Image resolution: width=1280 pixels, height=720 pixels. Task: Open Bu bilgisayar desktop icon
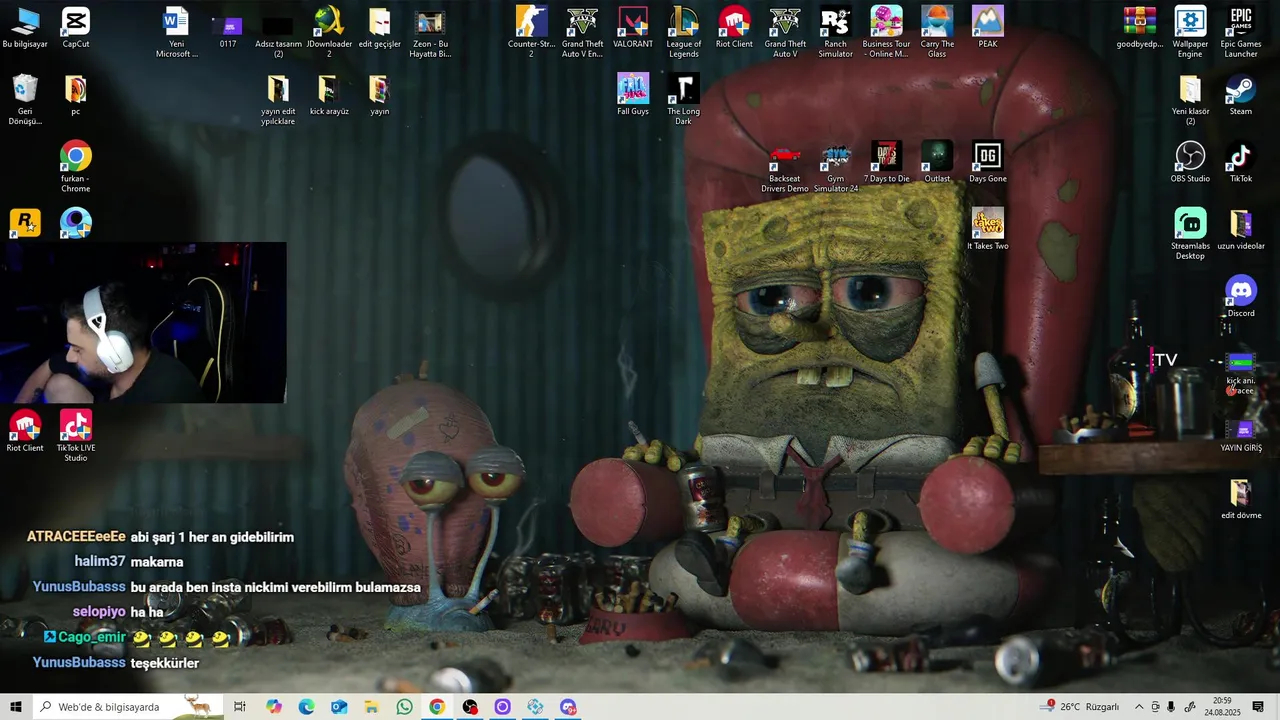point(25,27)
